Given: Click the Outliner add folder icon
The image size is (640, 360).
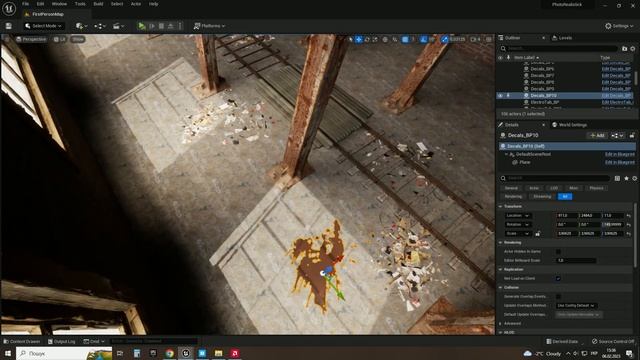Looking at the screenshot, I should (624, 49).
